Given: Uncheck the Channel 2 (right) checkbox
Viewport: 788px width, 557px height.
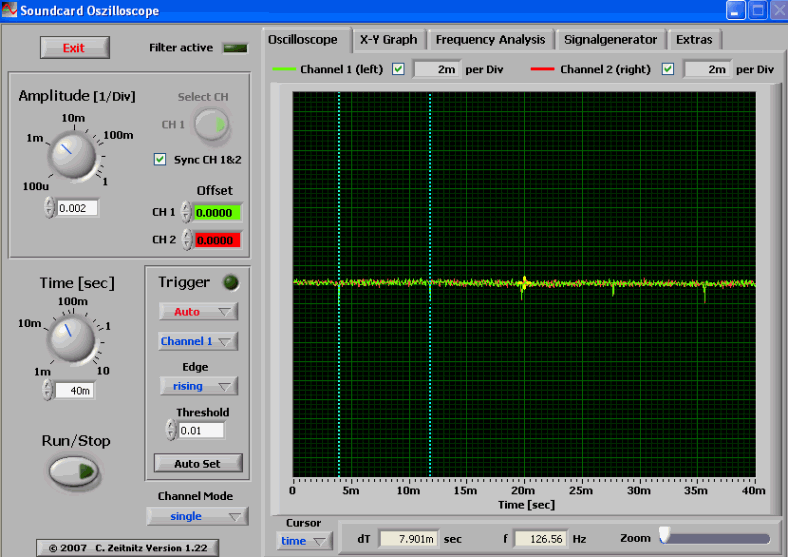Looking at the screenshot, I should (x=667, y=69).
